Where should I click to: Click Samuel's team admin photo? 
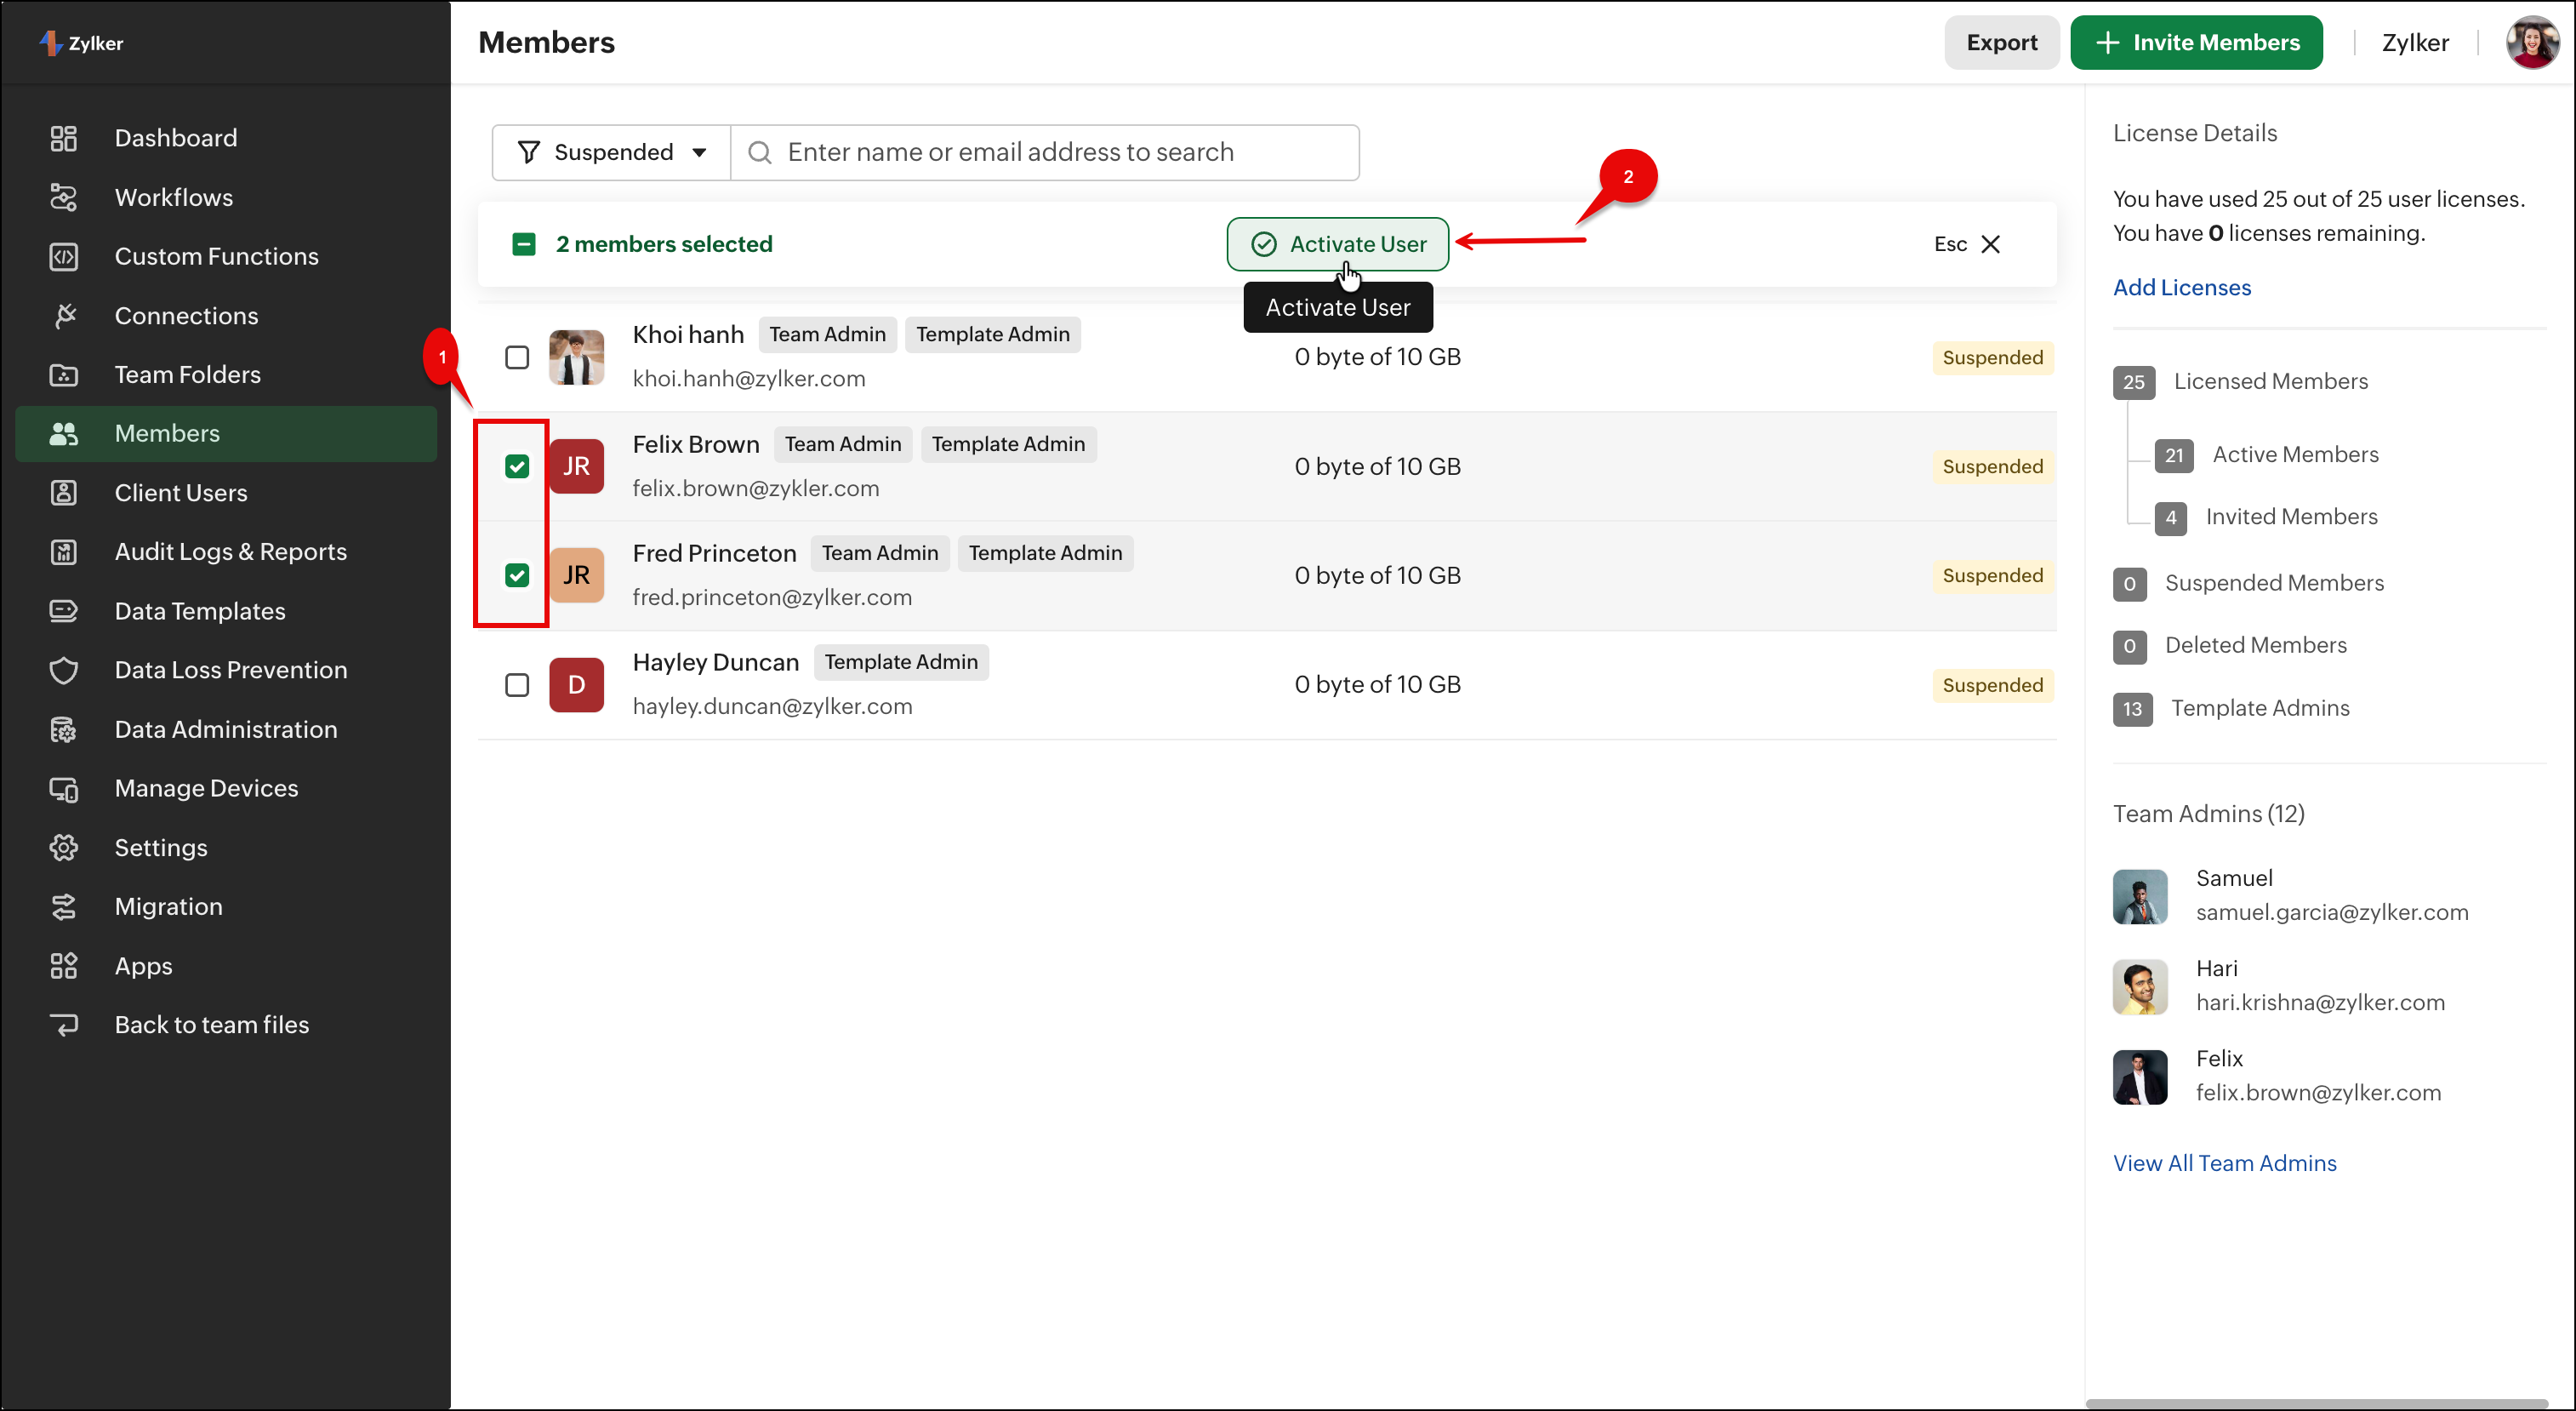point(2140,896)
